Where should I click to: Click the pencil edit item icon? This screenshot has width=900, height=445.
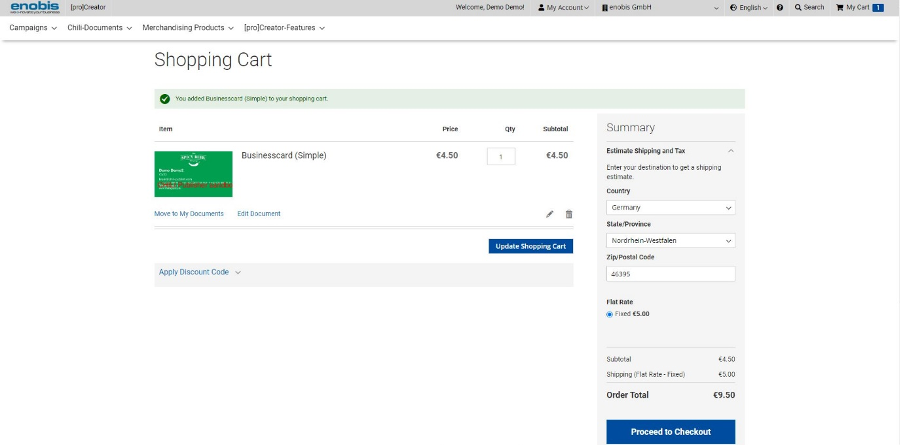click(550, 214)
